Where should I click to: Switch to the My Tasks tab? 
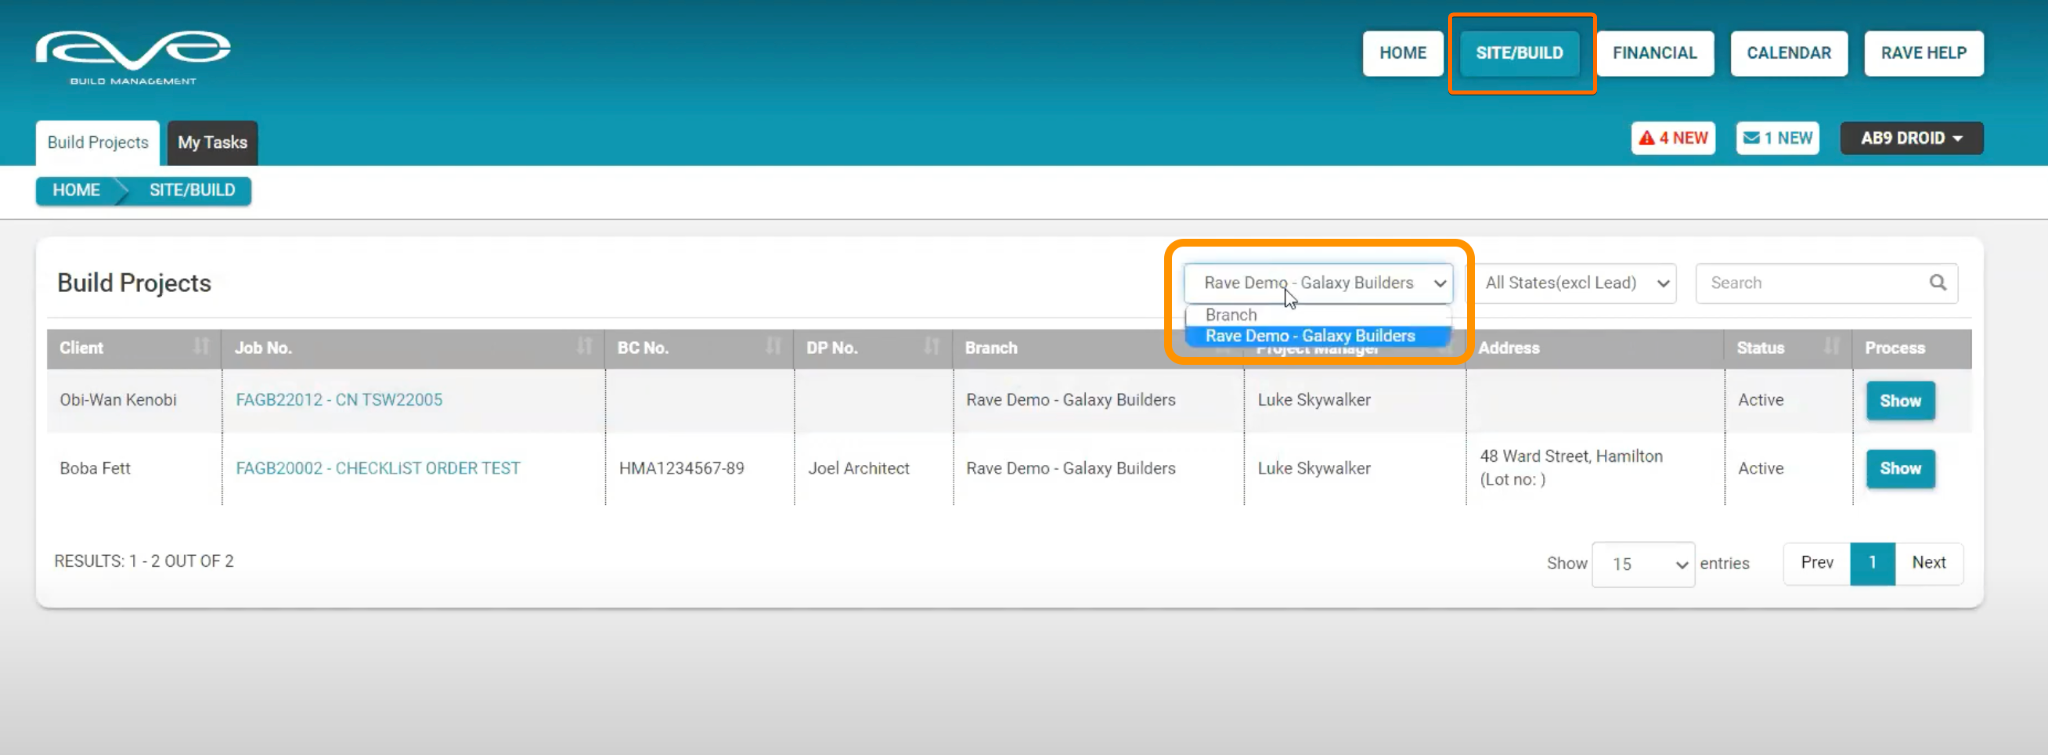pyautogui.click(x=212, y=142)
